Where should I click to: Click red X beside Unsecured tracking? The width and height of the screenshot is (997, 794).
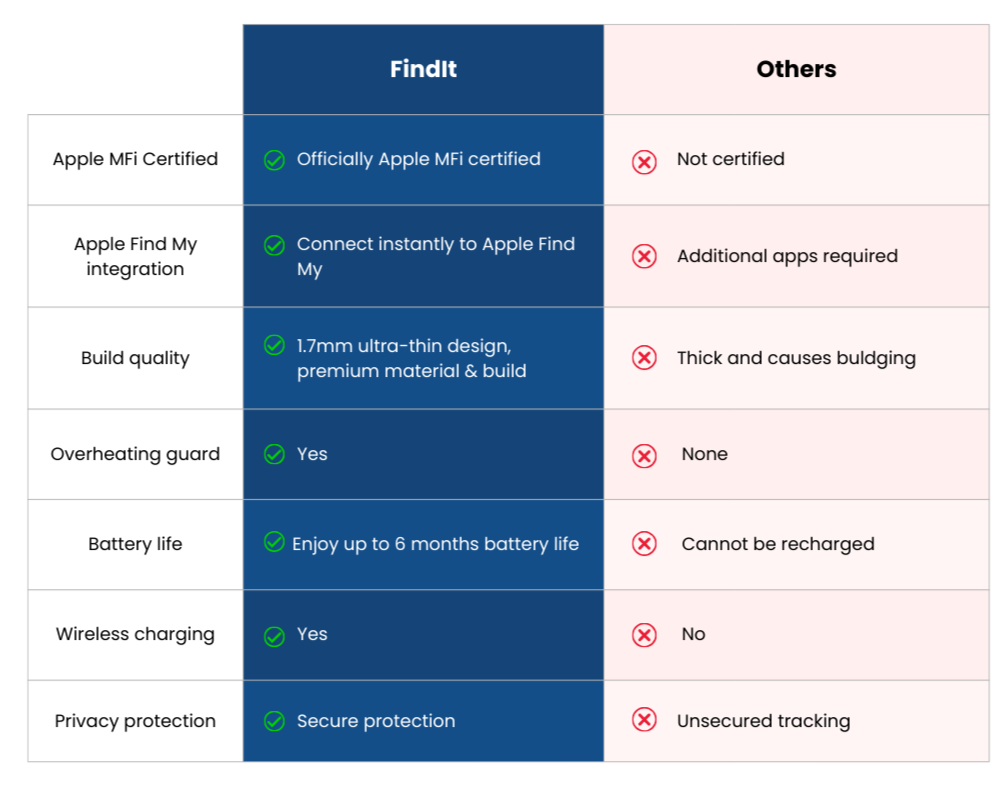click(644, 720)
